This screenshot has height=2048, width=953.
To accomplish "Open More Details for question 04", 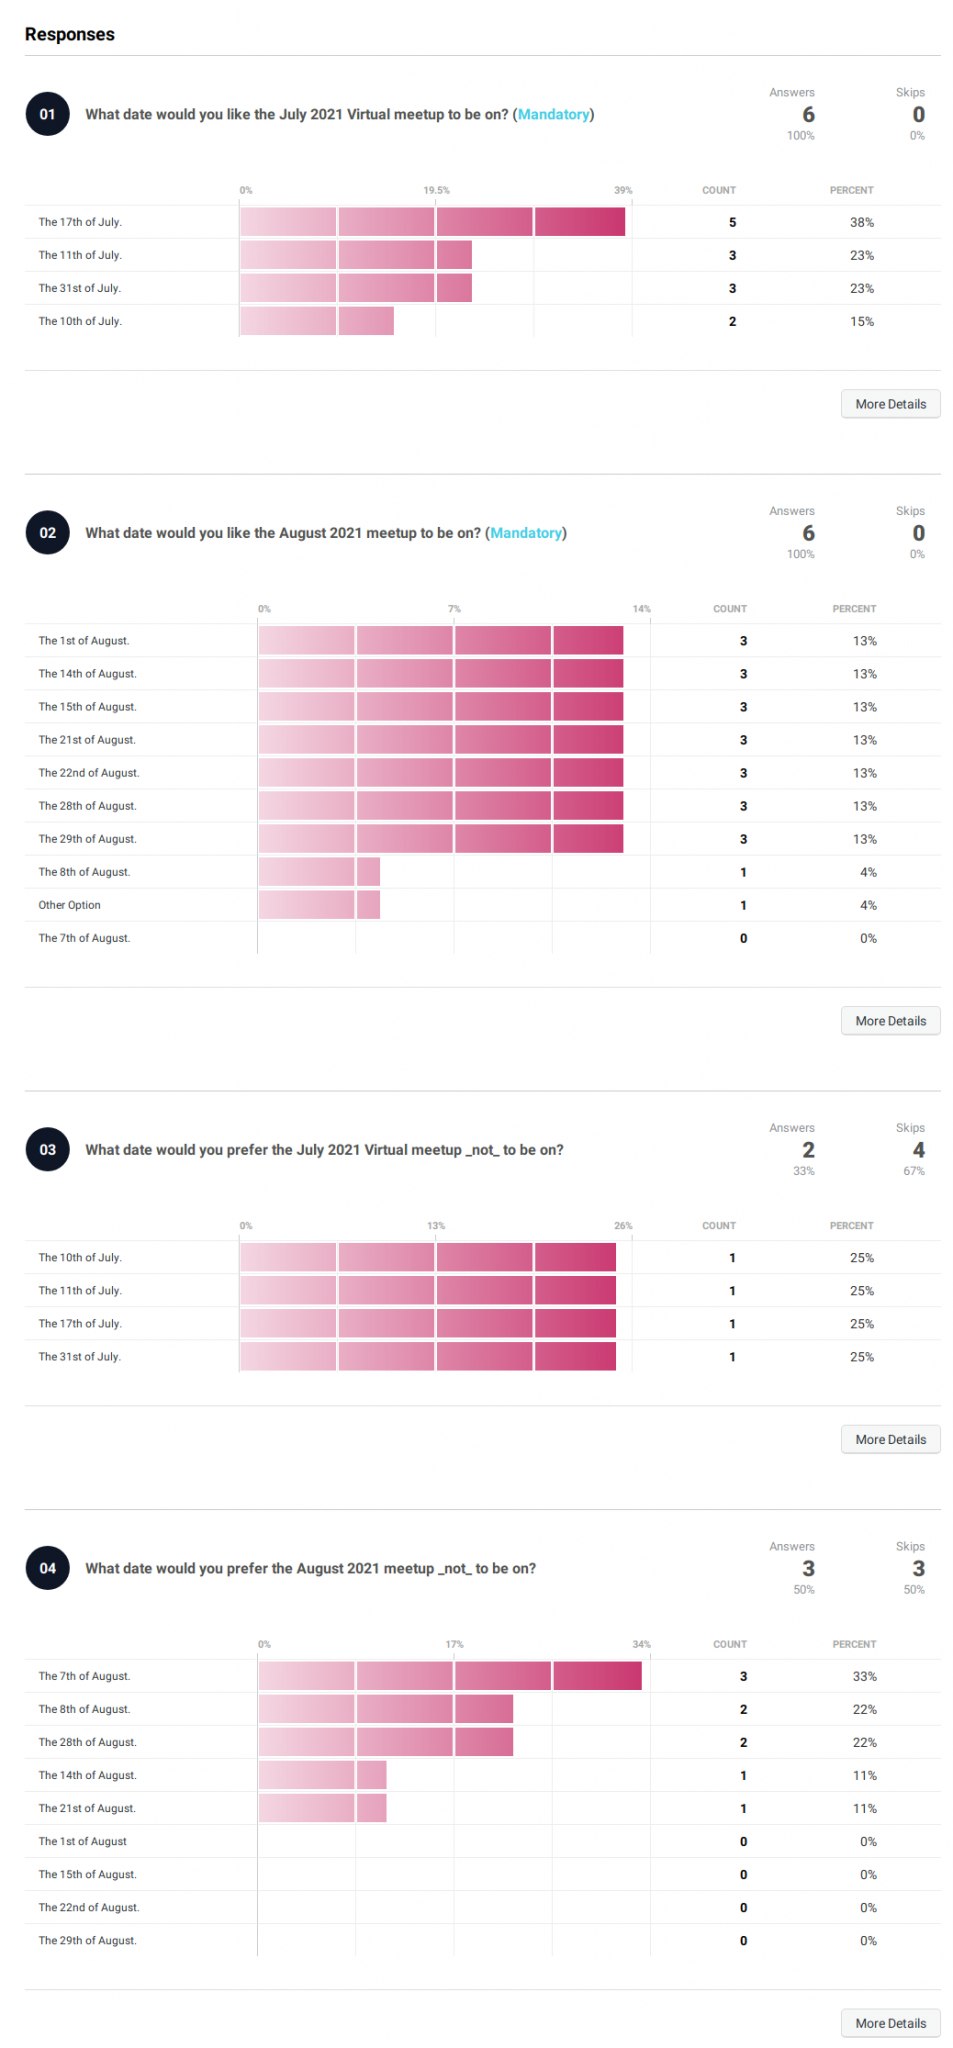I will [x=890, y=2023].
